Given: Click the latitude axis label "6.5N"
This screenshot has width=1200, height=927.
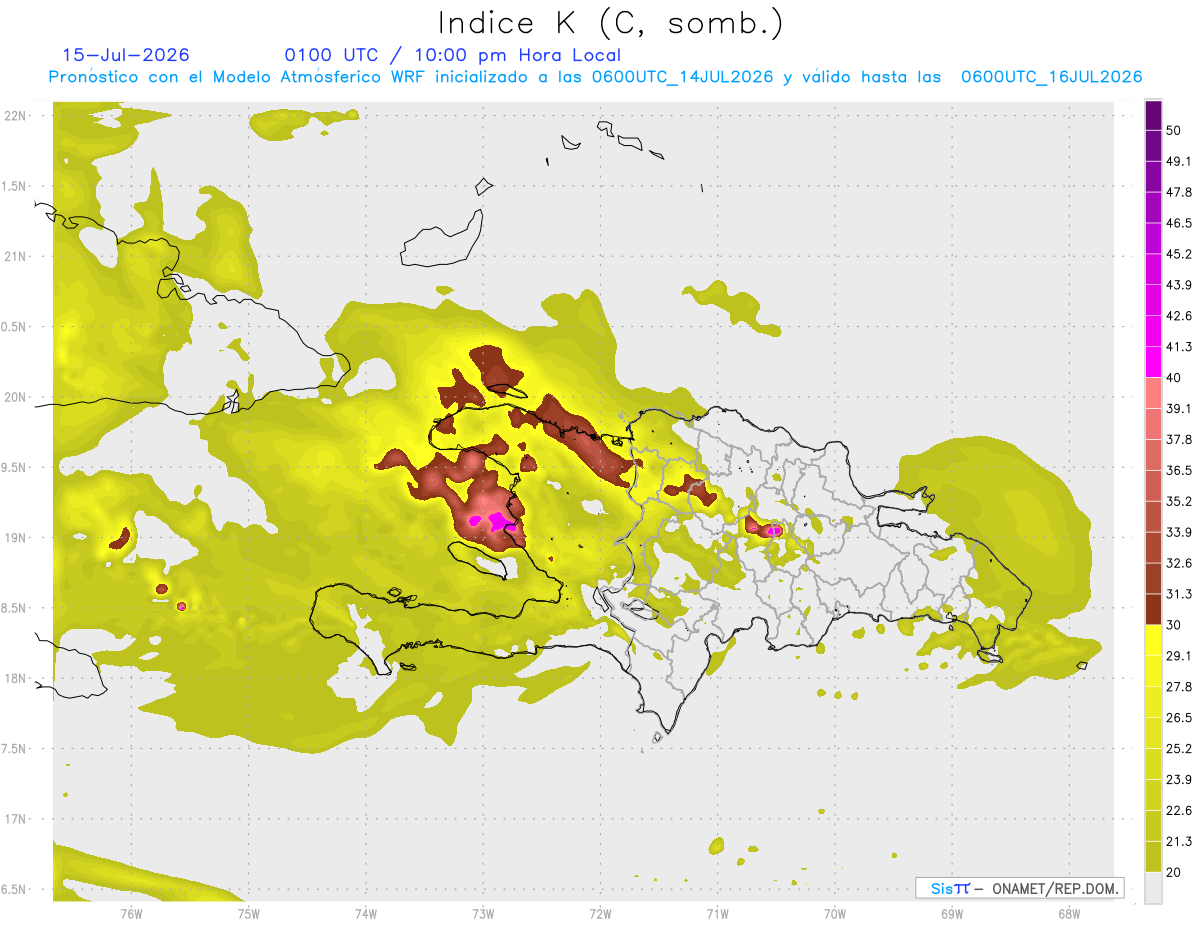Looking at the screenshot, I should coord(15,890).
